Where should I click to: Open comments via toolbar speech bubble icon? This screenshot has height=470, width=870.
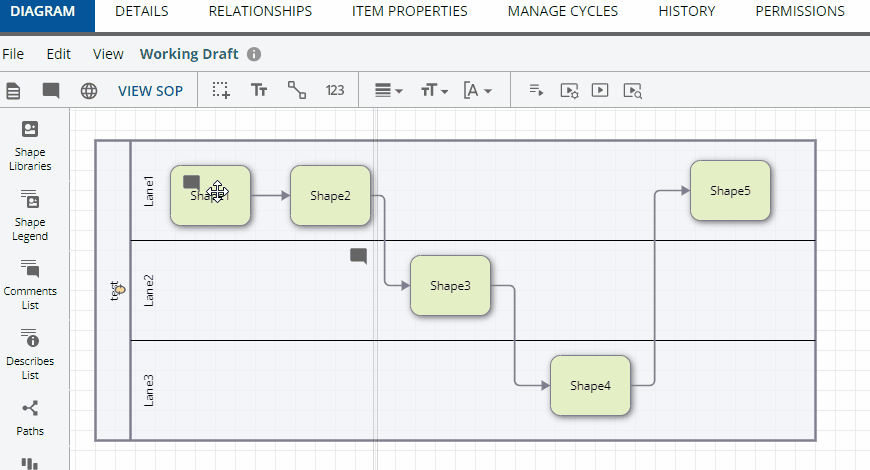[51, 90]
